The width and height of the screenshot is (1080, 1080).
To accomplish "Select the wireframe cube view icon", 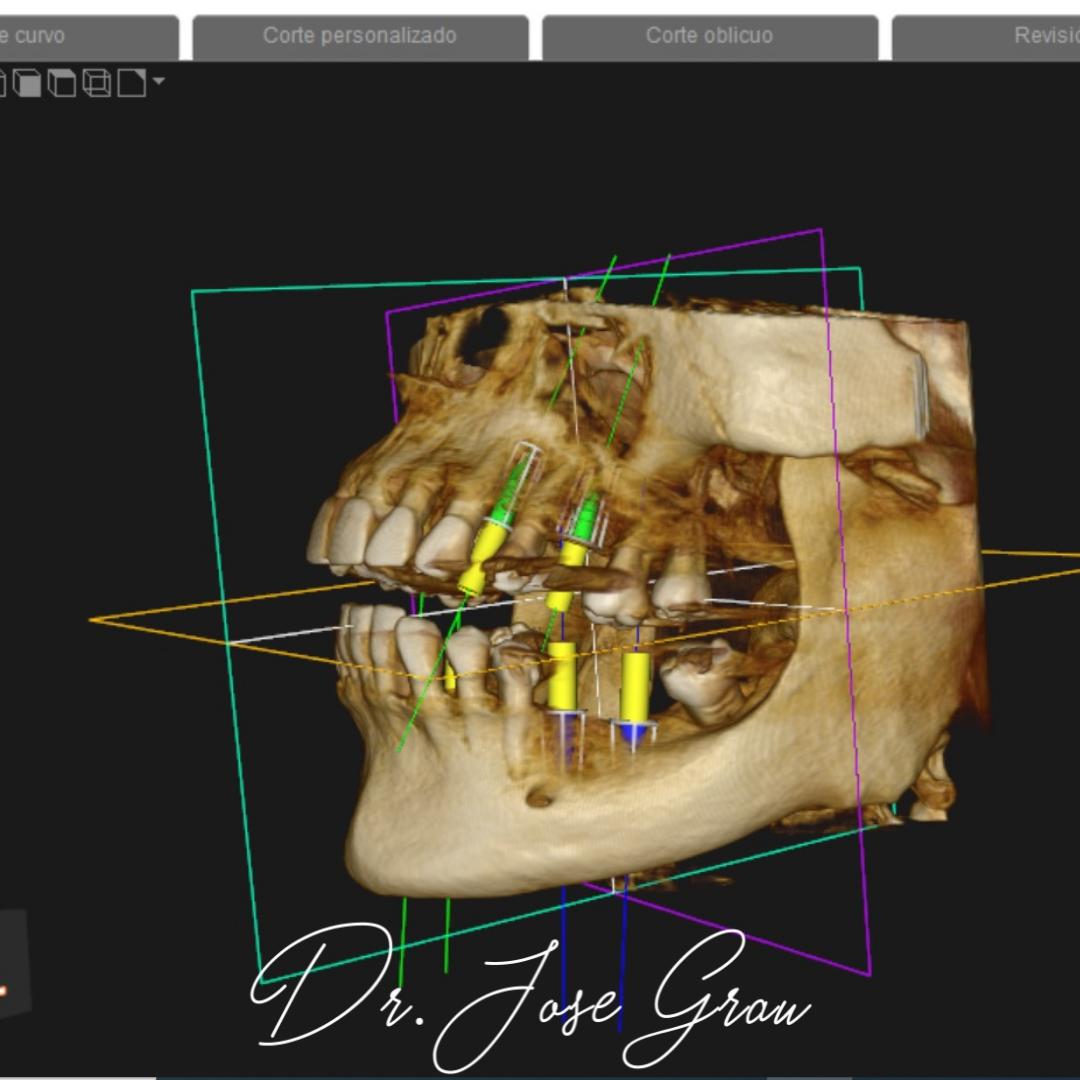I will click(97, 83).
